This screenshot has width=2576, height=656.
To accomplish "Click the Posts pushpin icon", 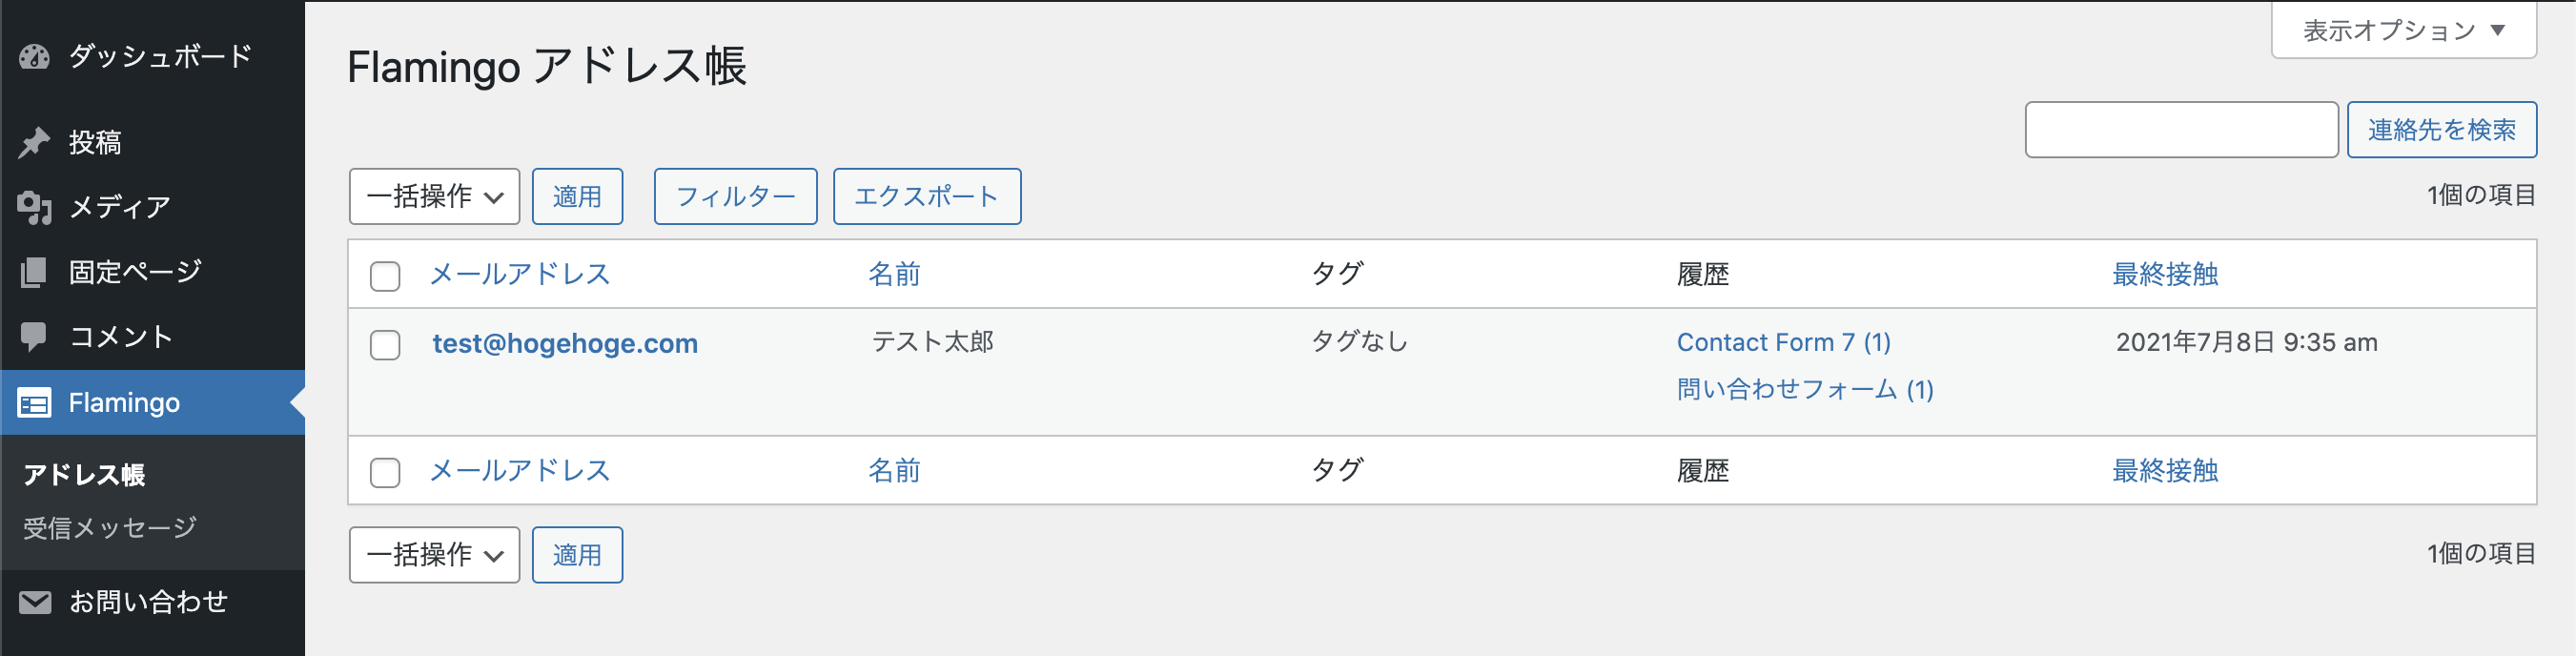I will [34, 143].
